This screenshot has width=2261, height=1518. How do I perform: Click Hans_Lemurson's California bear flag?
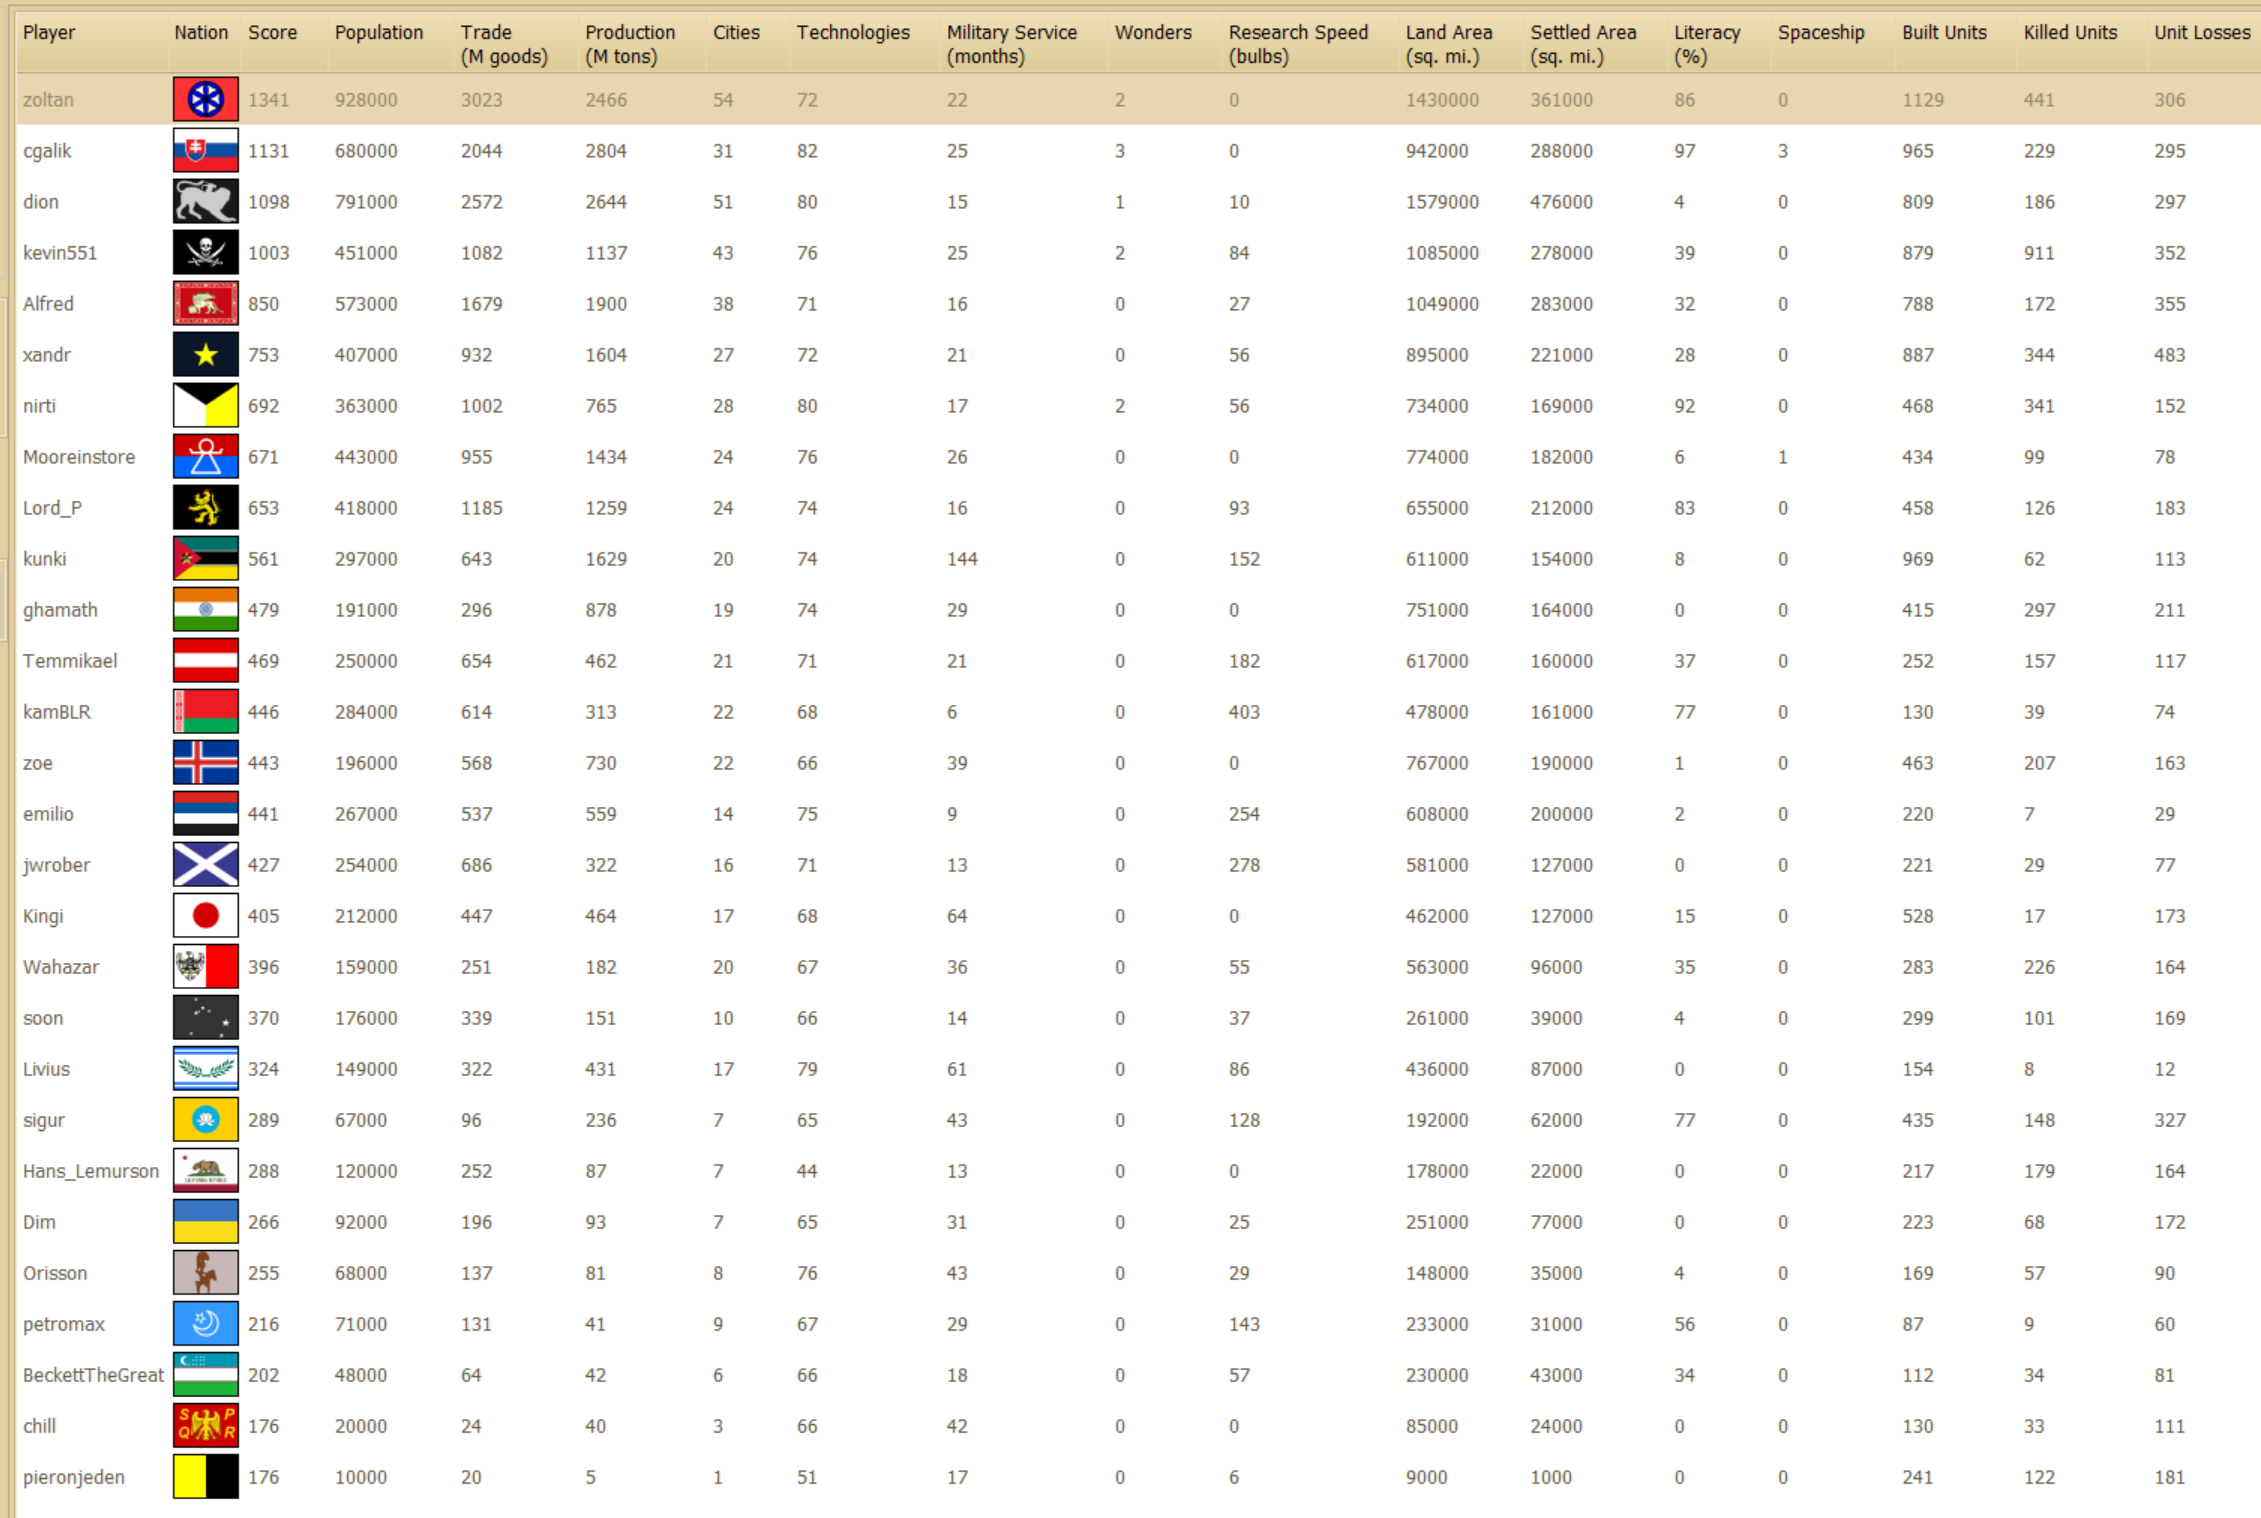205,1170
